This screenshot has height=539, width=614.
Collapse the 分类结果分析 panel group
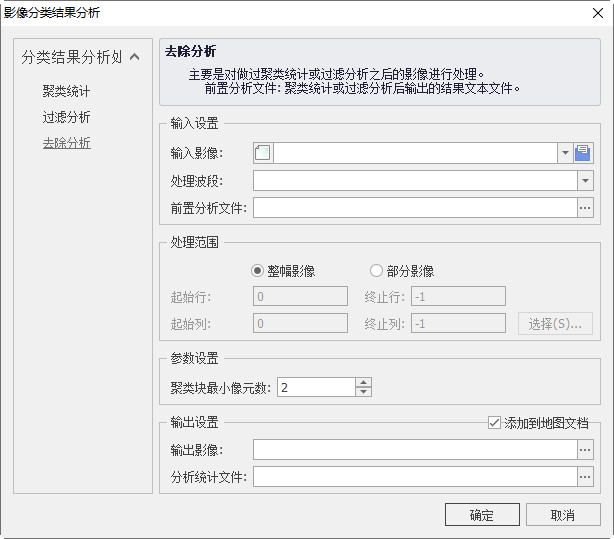(x=134, y=57)
